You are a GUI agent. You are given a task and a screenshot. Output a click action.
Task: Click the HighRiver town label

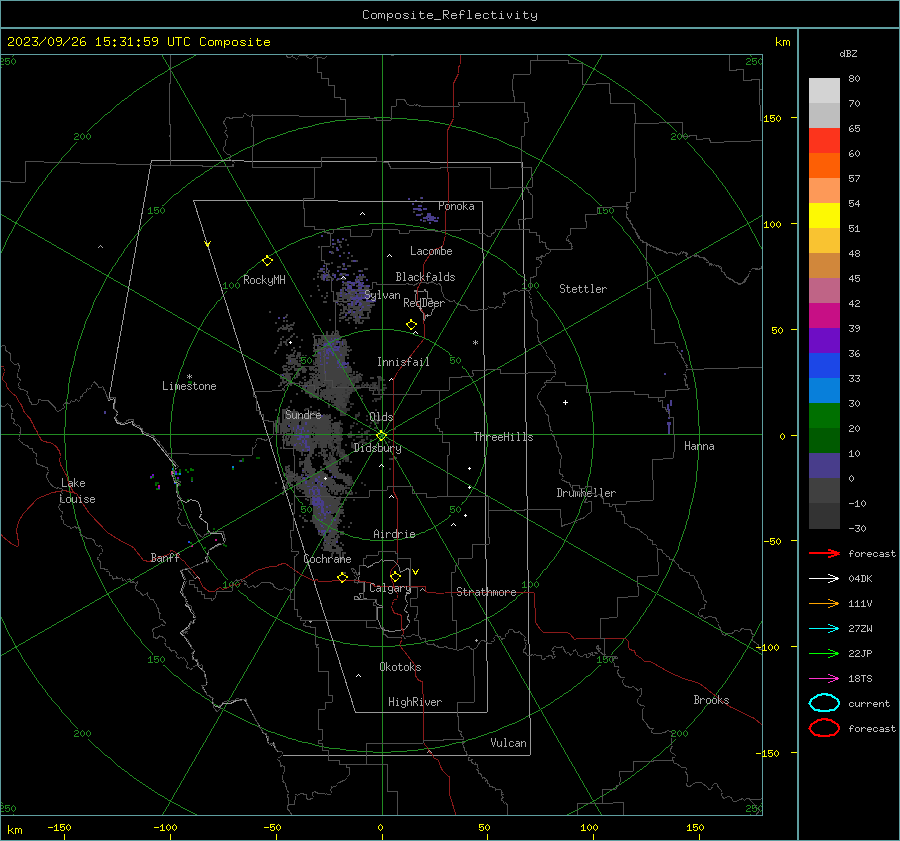point(415,702)
